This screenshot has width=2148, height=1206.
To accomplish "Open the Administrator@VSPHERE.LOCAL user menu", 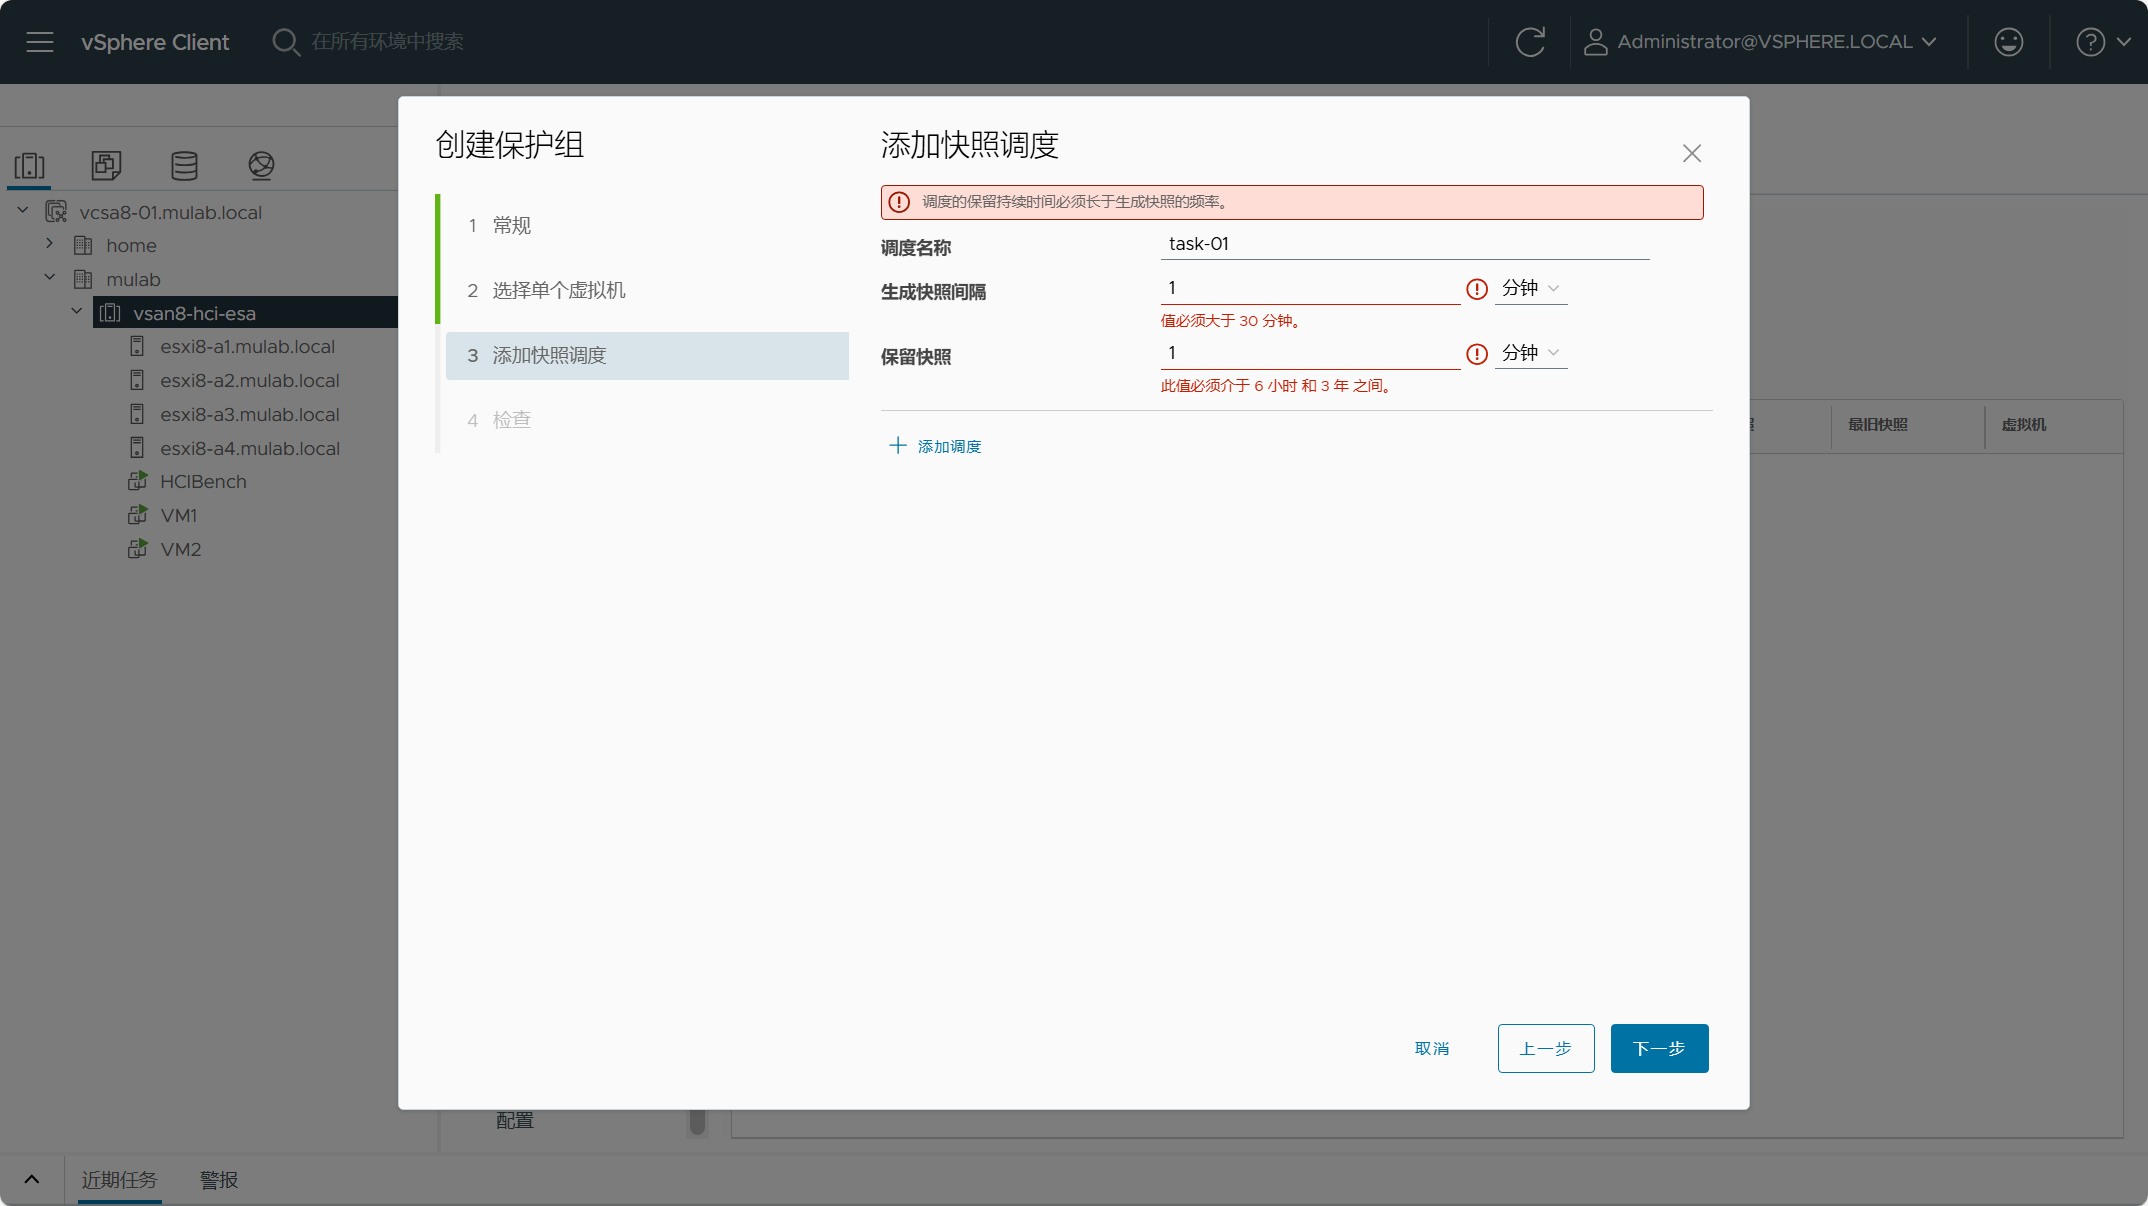I will (x=1761, y=42).
